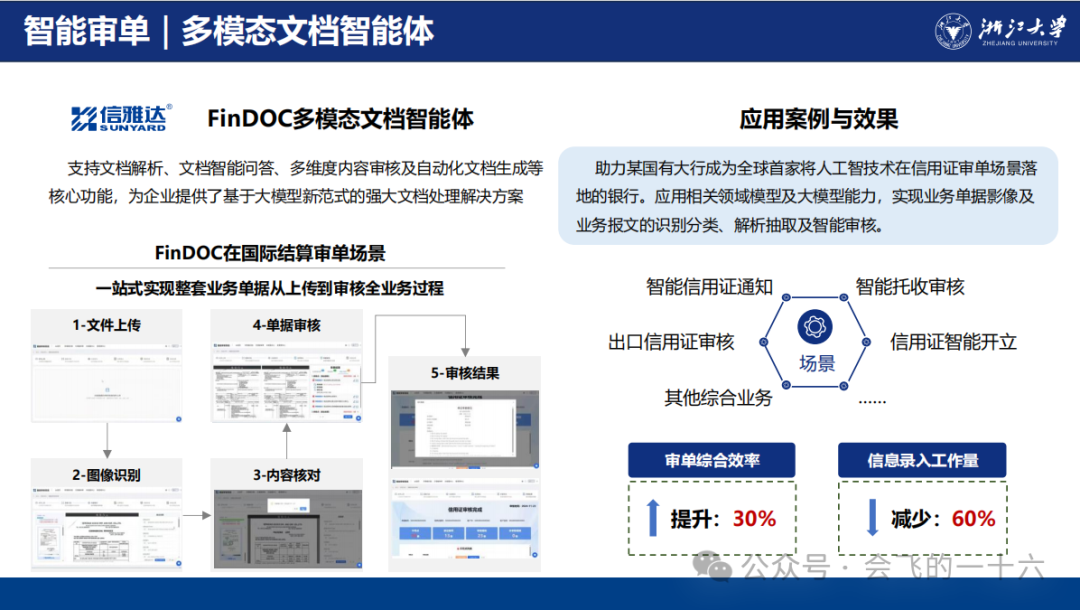
Task: Click the slide title 智能审单｜多模态文档智能体
Action: [229, 31]
